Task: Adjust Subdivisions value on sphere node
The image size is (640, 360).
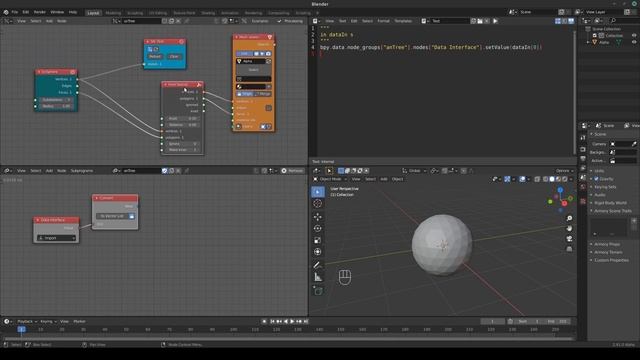Action: click(x=56, y=100)
